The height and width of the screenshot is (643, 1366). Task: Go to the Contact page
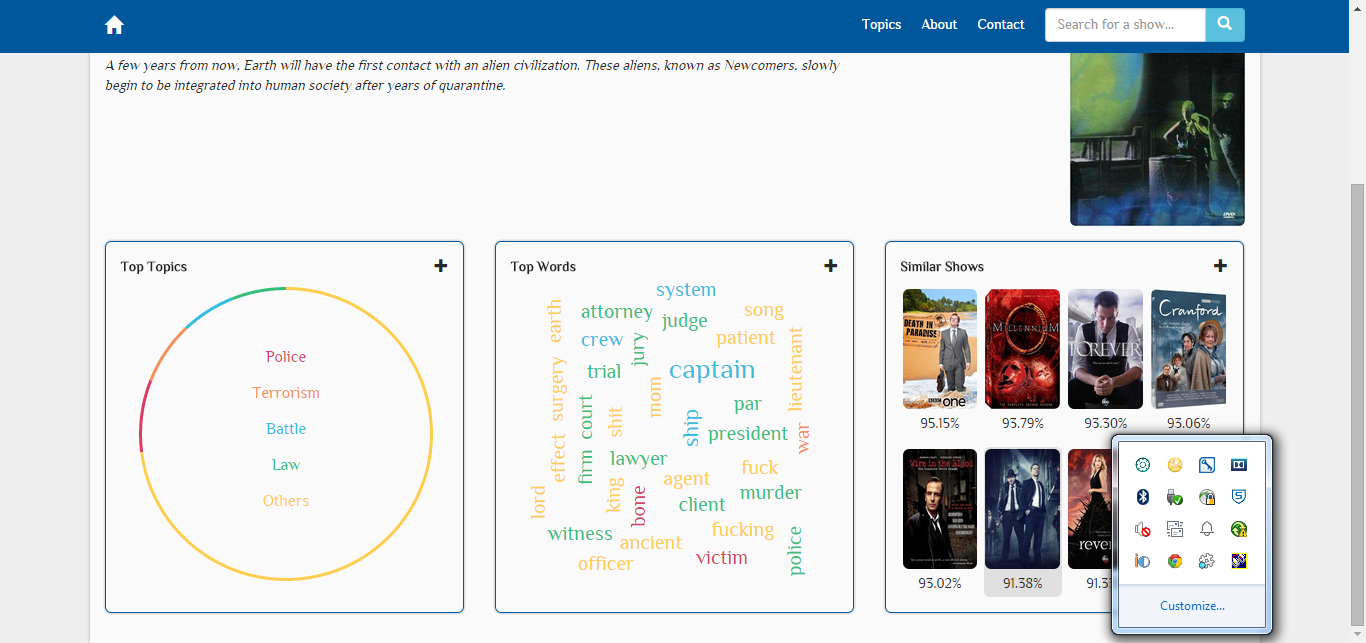1001,25
